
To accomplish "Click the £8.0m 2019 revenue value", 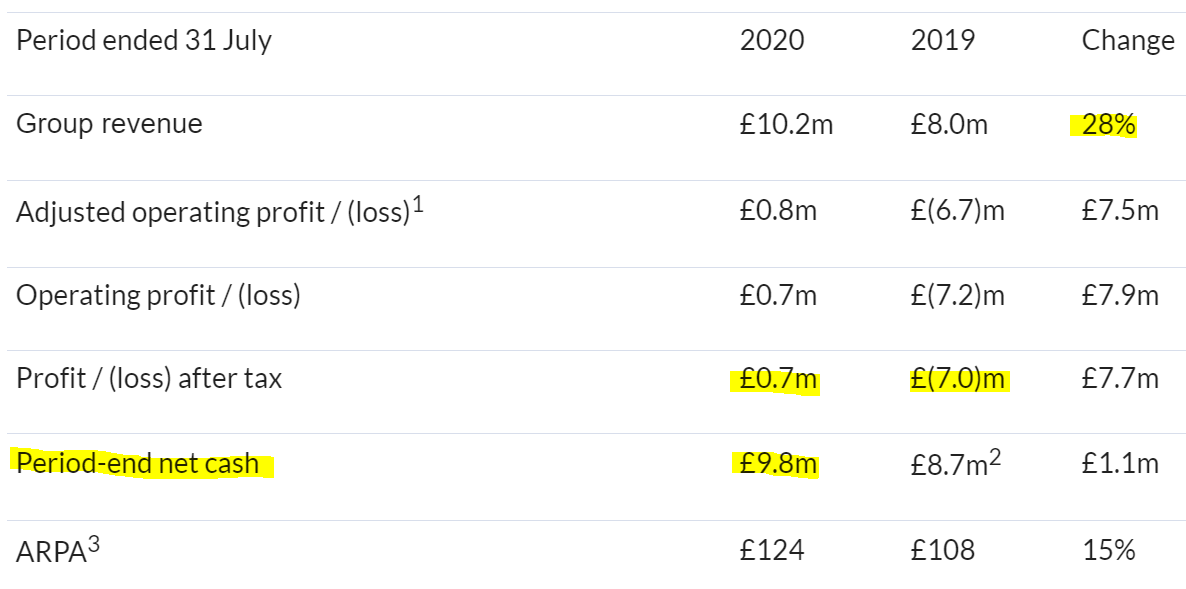I will (x=949, y=125).
